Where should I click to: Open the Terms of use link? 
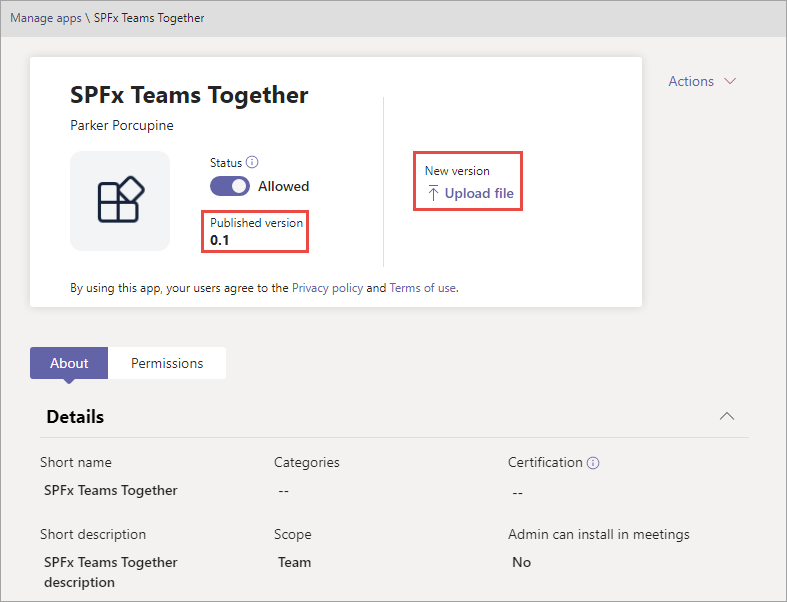click(423, 288)
